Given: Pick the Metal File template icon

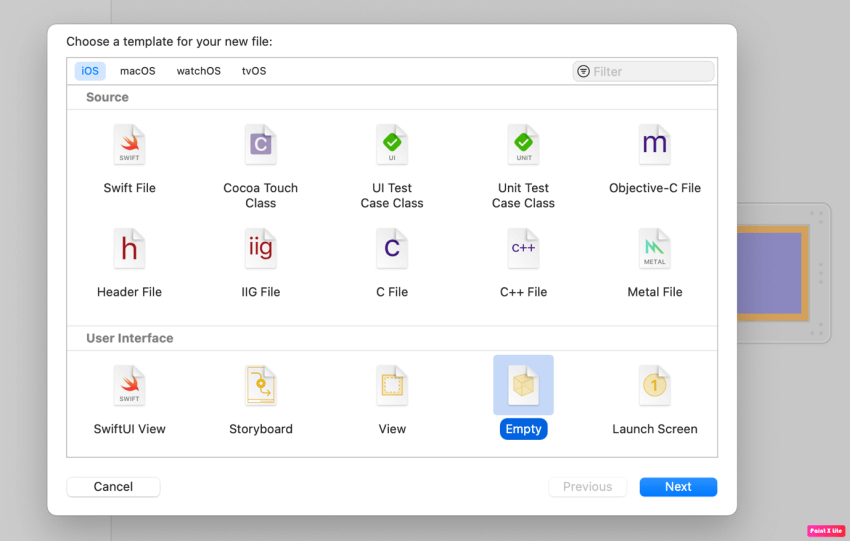Looking at the screenshot, I should point(655,248).
